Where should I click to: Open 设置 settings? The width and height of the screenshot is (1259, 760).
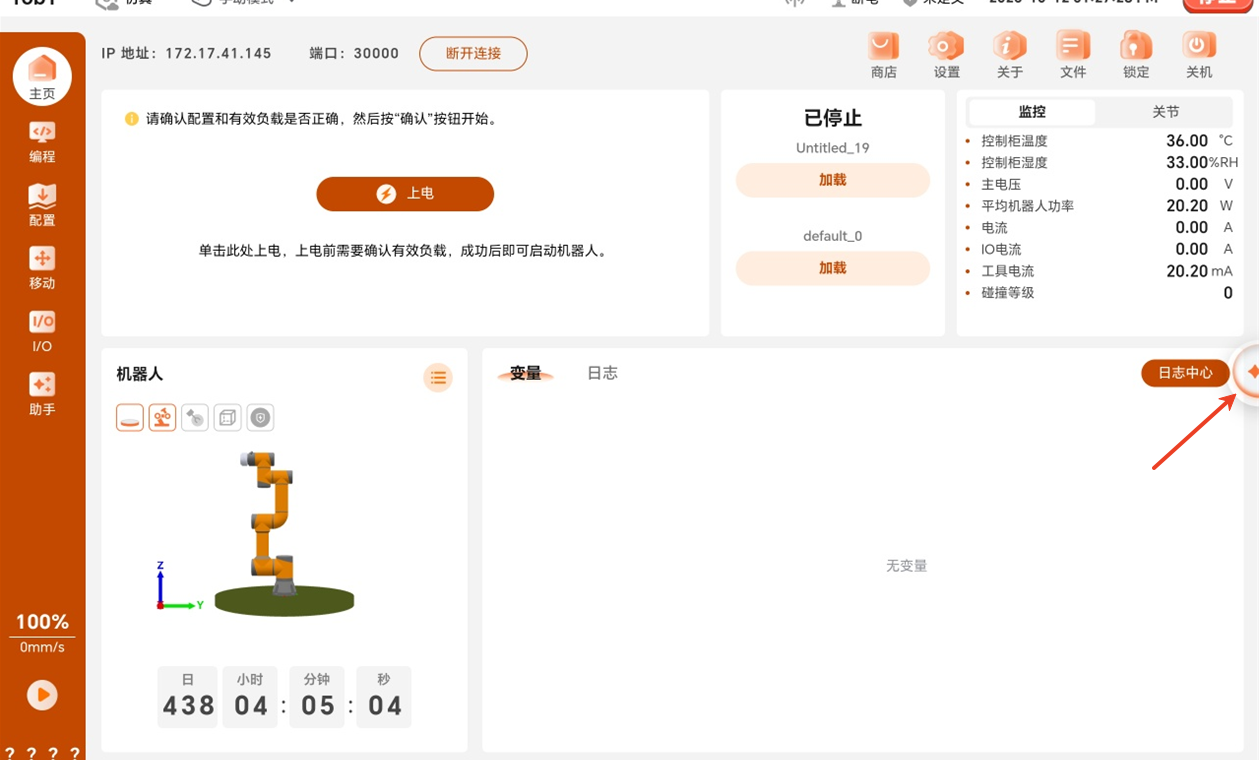tap(946, 54)
